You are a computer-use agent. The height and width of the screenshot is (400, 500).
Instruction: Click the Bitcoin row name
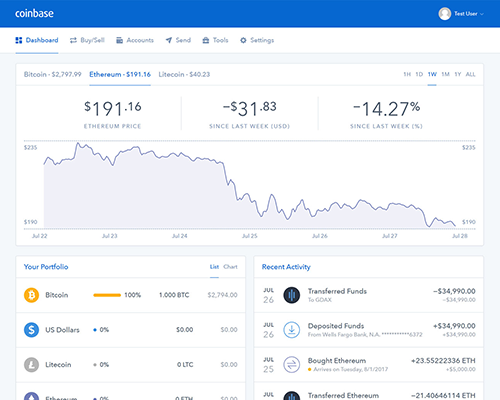click(x=57, y=295)
